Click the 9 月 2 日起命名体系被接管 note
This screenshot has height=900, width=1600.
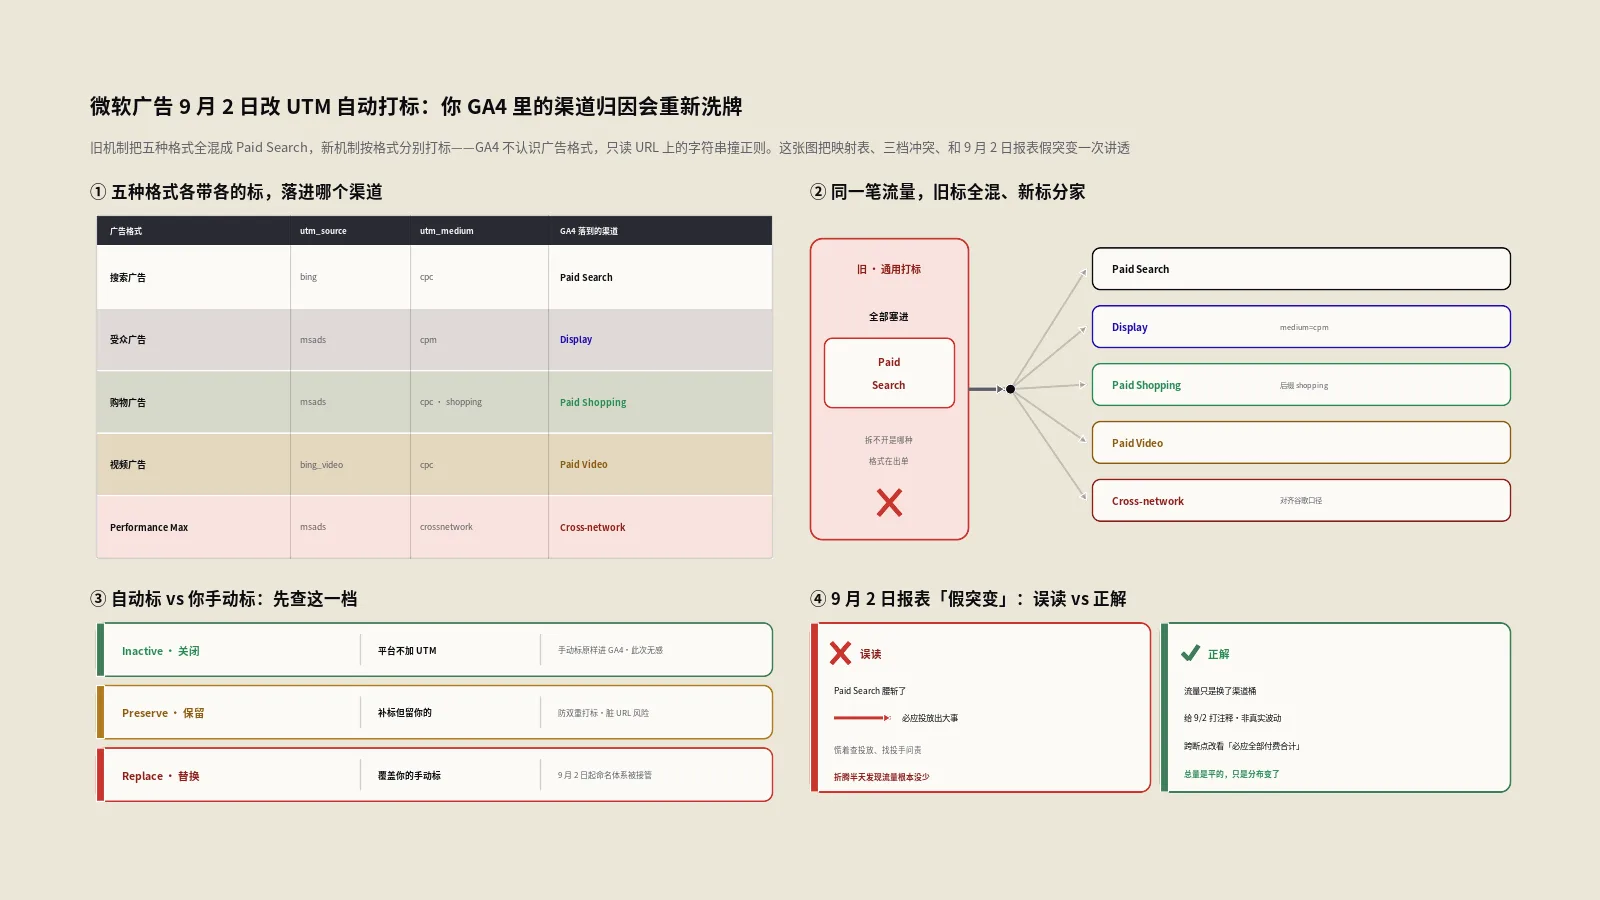pyautogui.click(x=605, y=775)
